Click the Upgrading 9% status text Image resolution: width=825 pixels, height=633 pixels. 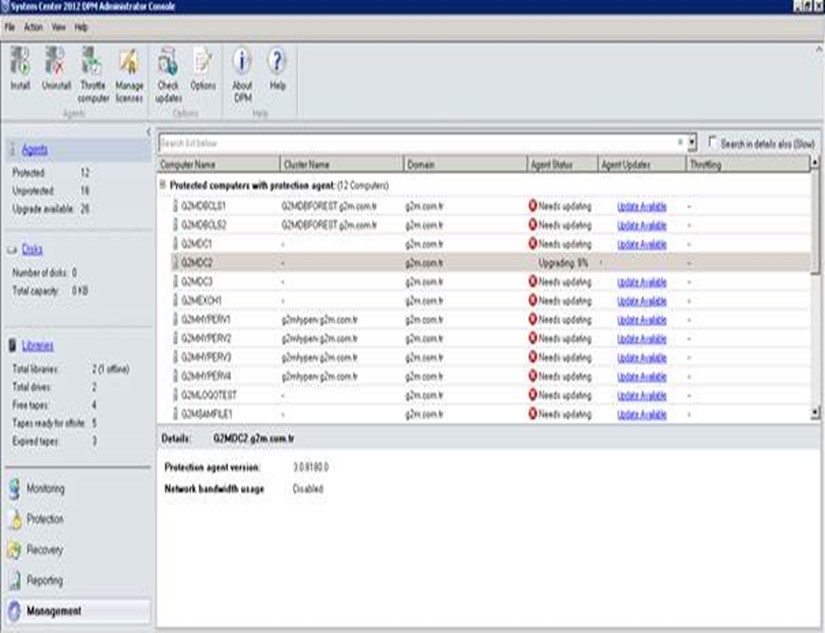coord(563,263)
